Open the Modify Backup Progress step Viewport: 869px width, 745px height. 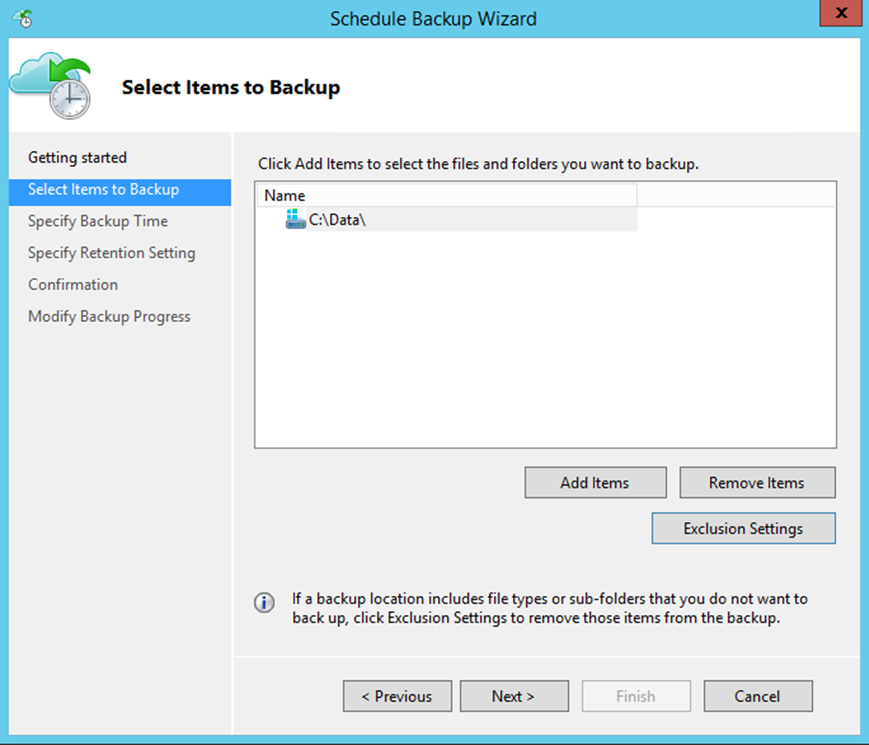tap(109, 317)
